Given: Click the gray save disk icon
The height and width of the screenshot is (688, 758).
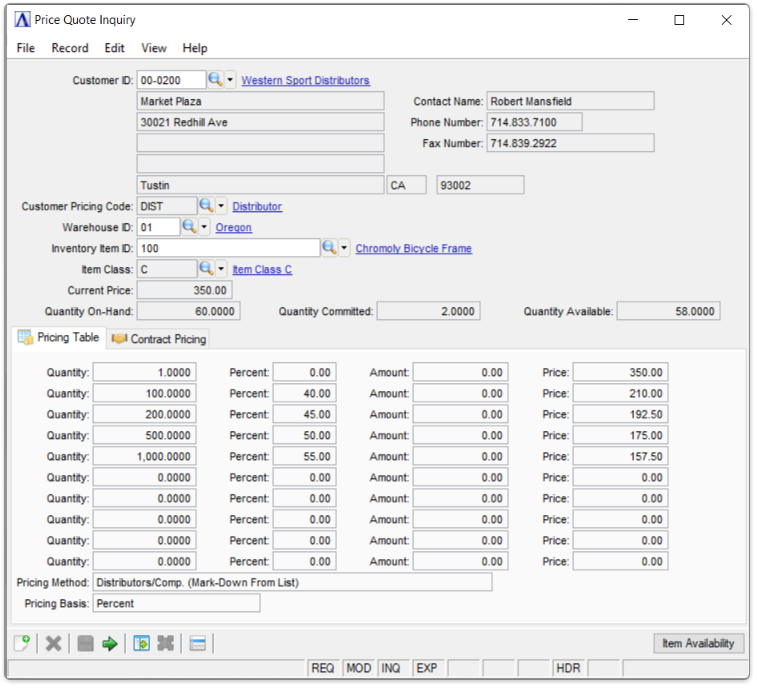Looking at the screenshot, I should tap(86, 643).
